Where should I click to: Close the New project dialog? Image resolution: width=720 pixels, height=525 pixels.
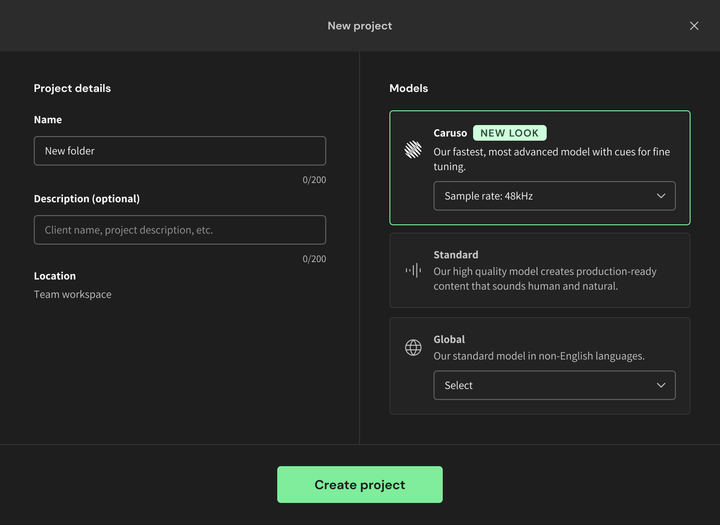(694, 26)
